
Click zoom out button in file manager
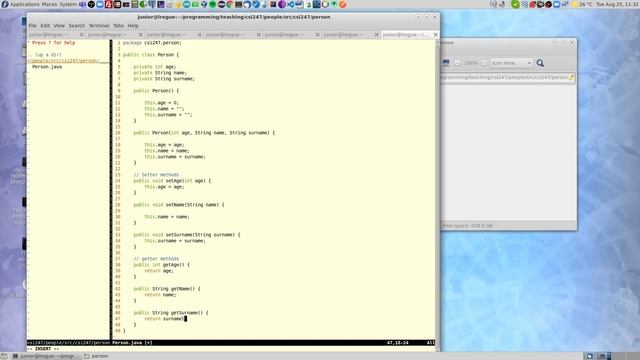[457, 63]
